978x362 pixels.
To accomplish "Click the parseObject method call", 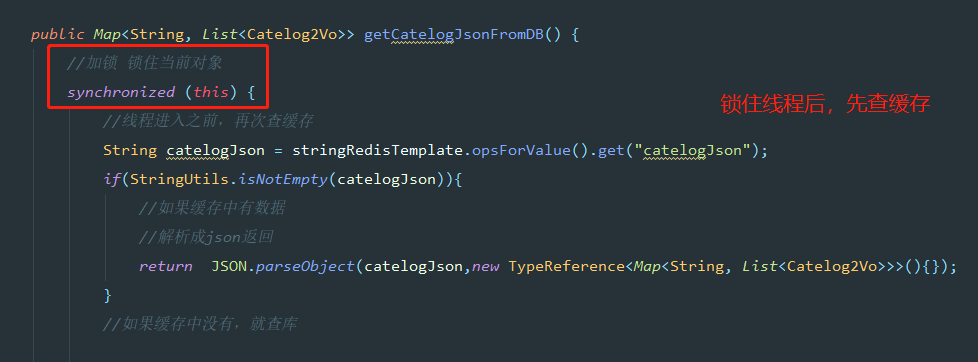I will tap(305, 267).
